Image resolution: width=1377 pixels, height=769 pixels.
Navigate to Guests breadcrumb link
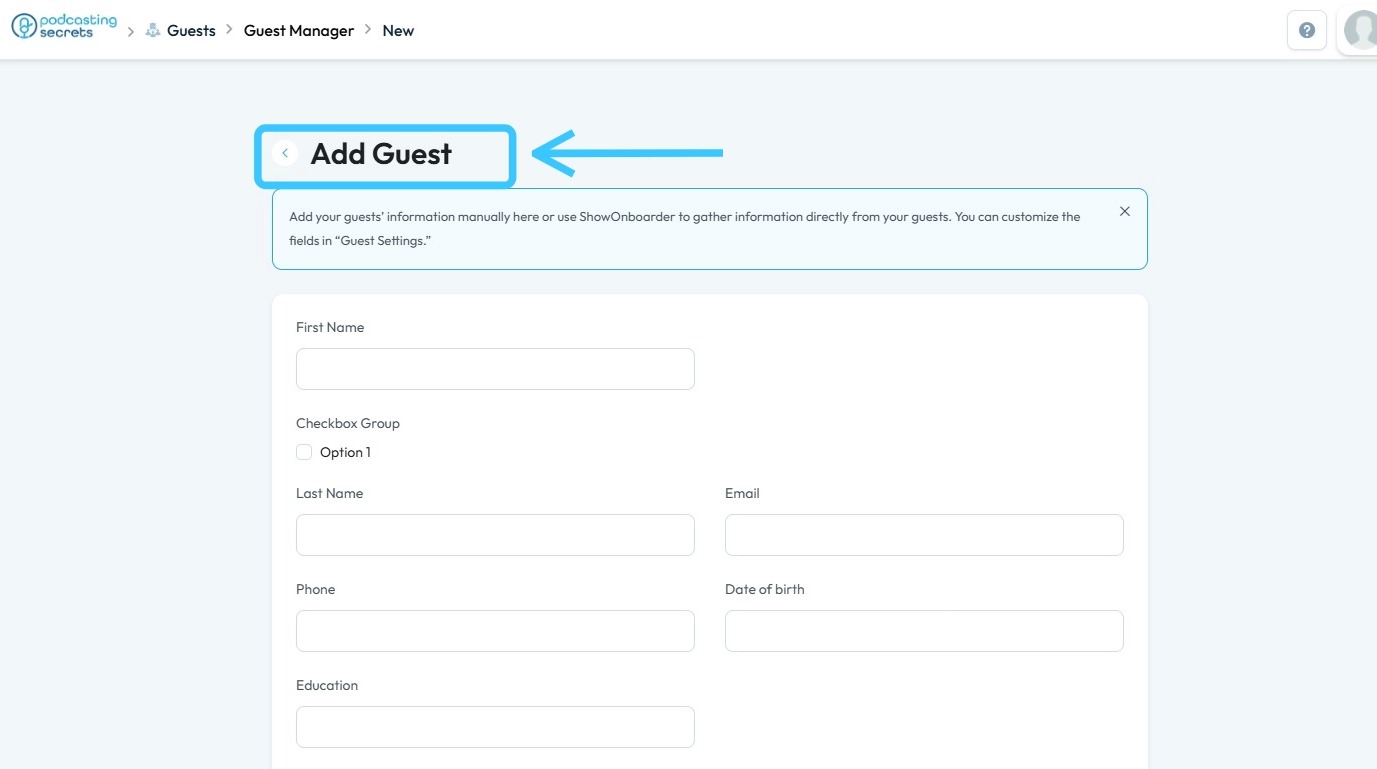[x=191, y=31]
